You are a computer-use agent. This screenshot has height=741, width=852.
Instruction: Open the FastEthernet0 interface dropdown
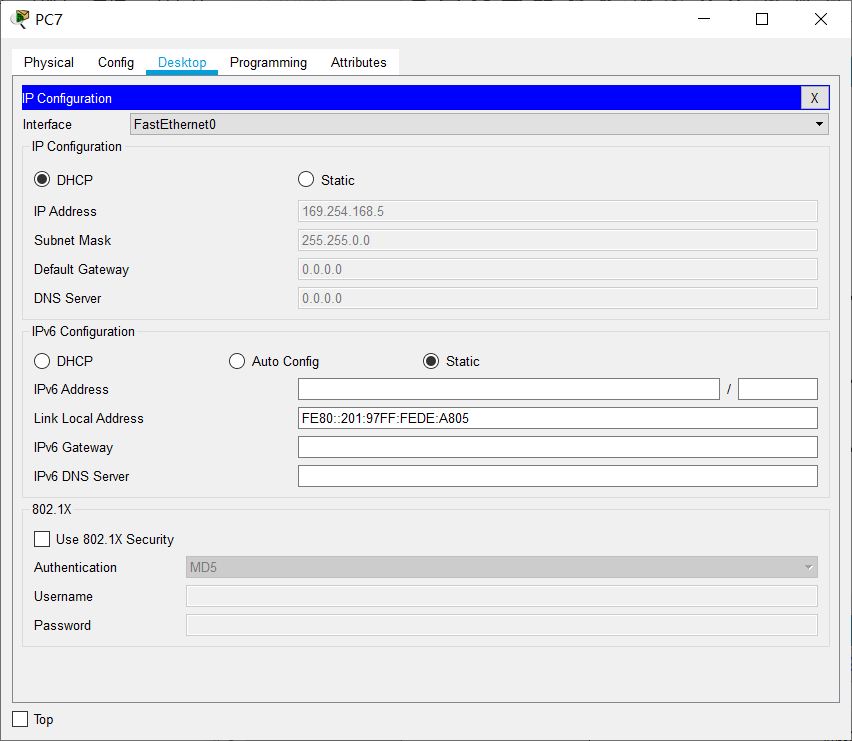point(479,124)
